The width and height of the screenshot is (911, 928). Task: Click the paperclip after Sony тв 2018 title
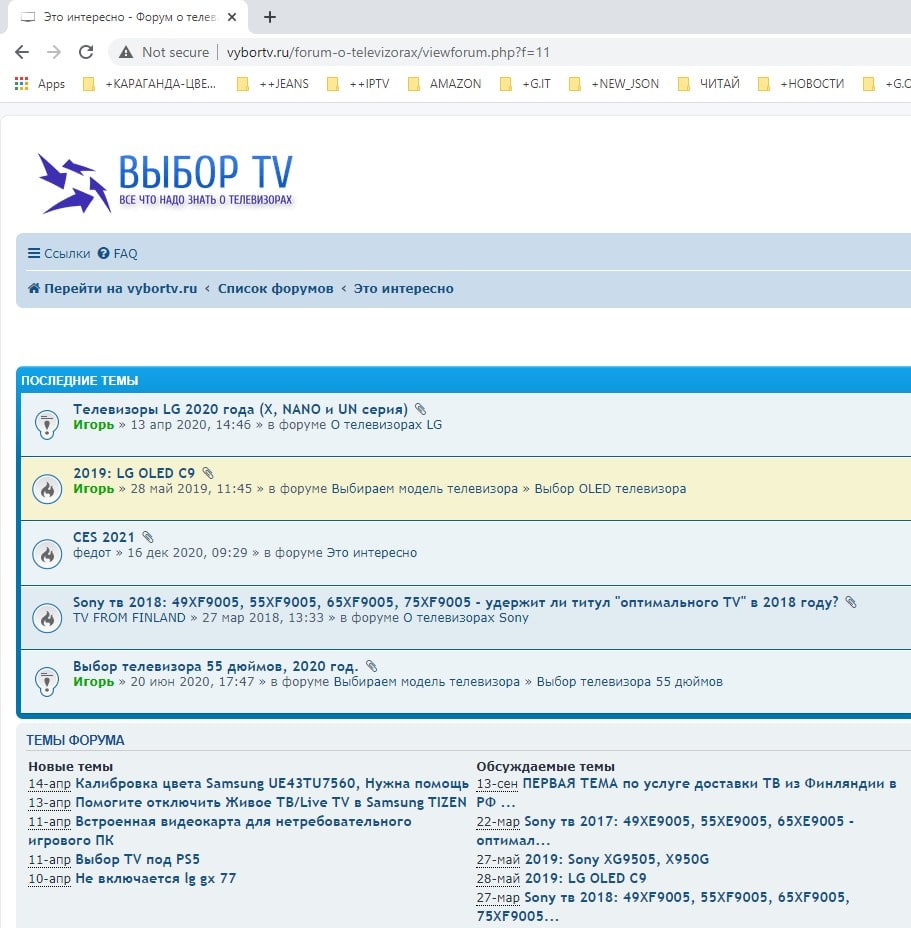click(x=851, y=602)
